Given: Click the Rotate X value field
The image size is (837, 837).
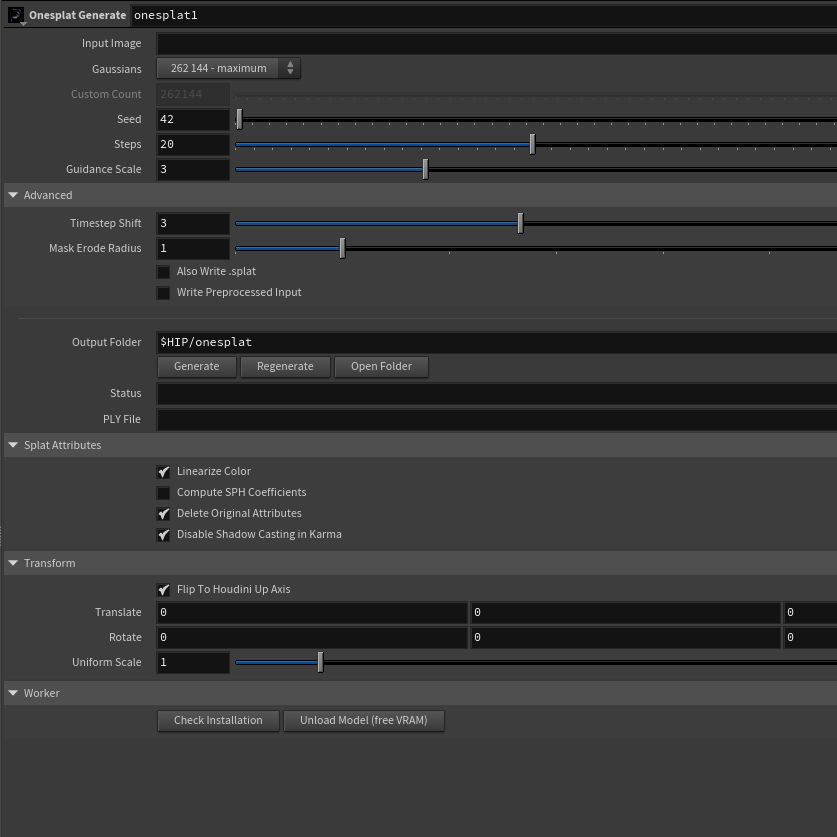Looking at the screenshot, I should coord(312,637).
